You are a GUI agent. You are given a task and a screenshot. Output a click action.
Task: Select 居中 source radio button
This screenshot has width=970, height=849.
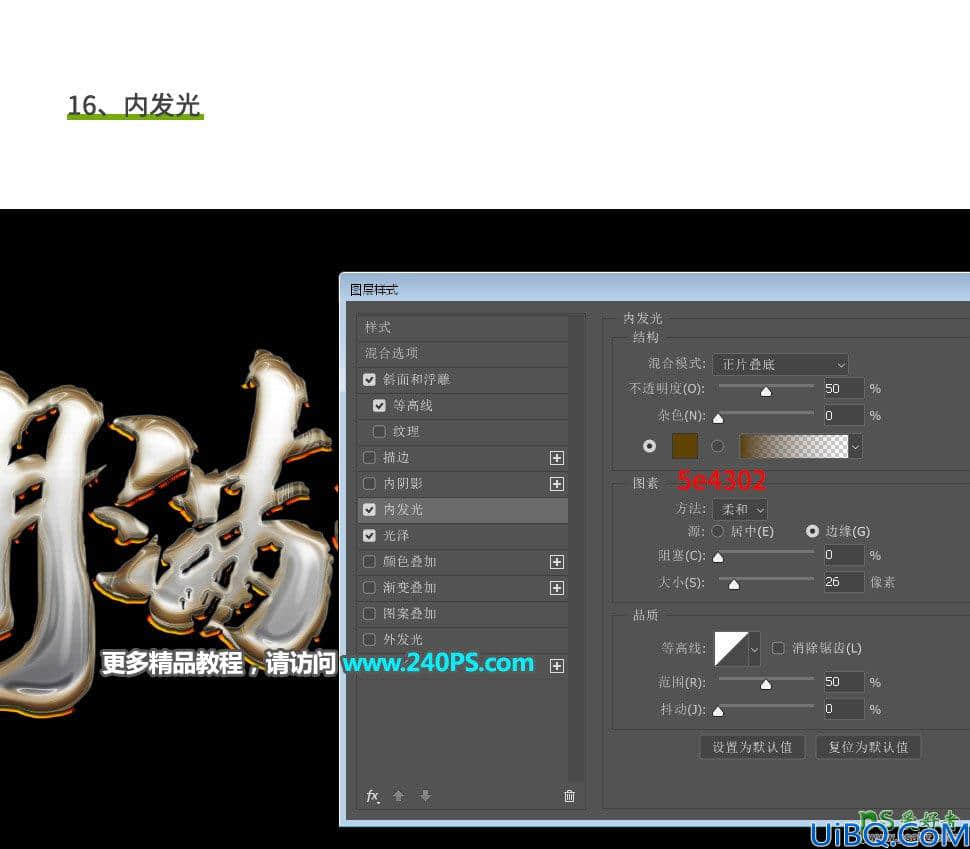coord(718,531)
